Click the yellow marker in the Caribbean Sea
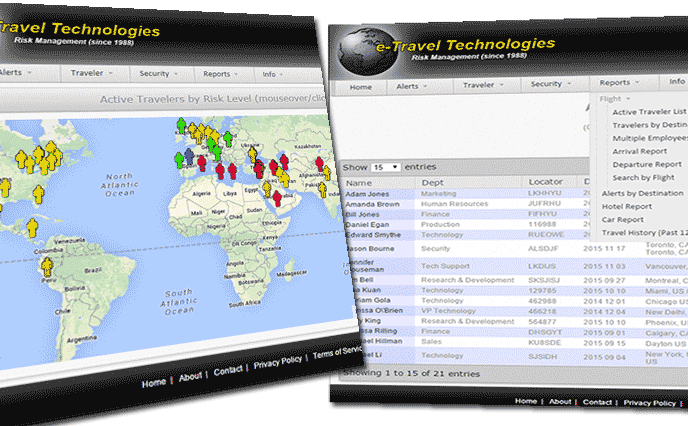Viewport: 688px width, 426px height. pyautogui.click(x=32, y=228)
